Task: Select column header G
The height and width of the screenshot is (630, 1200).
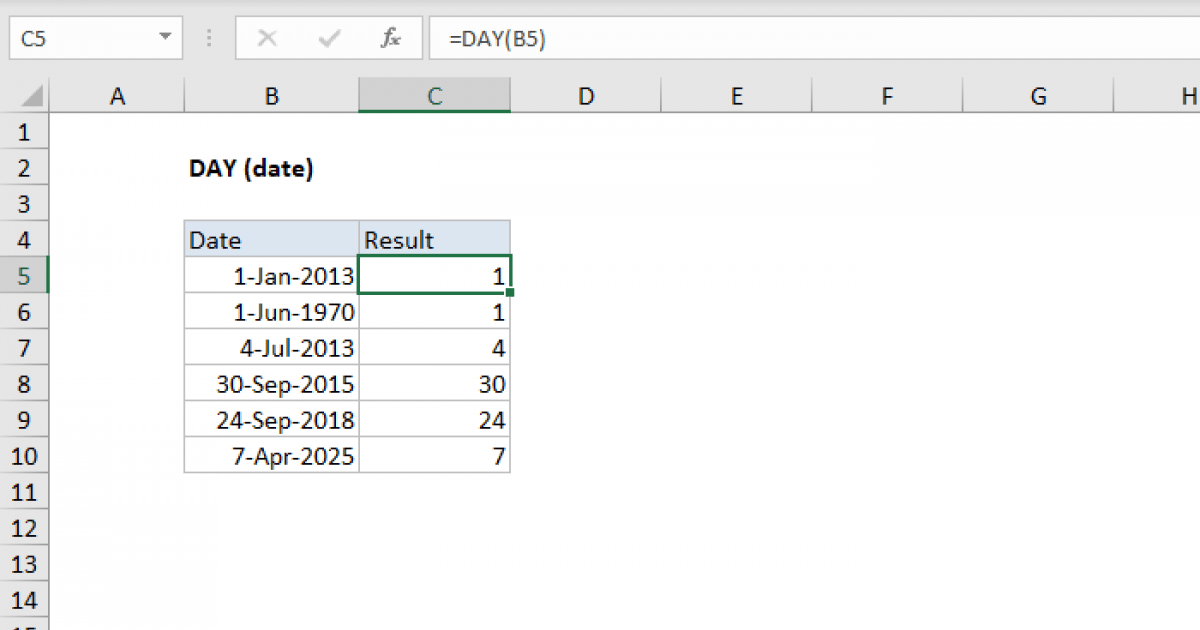Action: (1038, 95)
